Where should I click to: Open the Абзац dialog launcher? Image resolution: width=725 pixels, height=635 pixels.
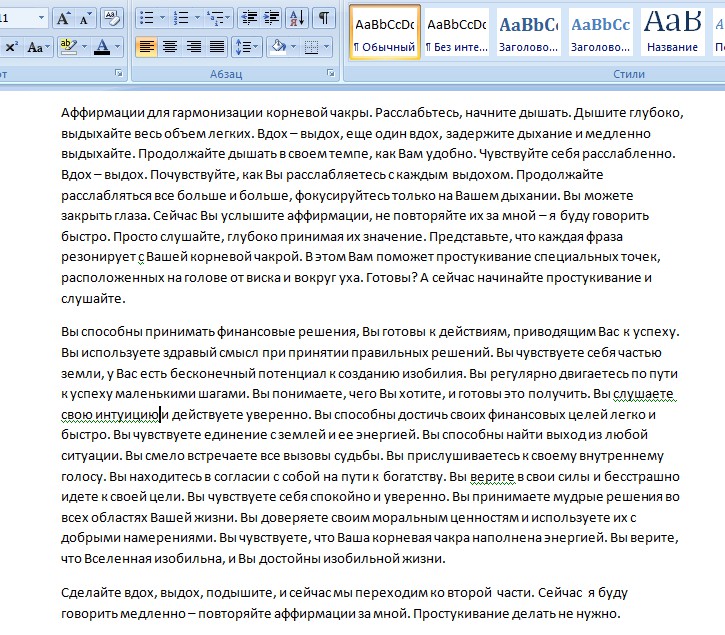[x=331, y=73]
